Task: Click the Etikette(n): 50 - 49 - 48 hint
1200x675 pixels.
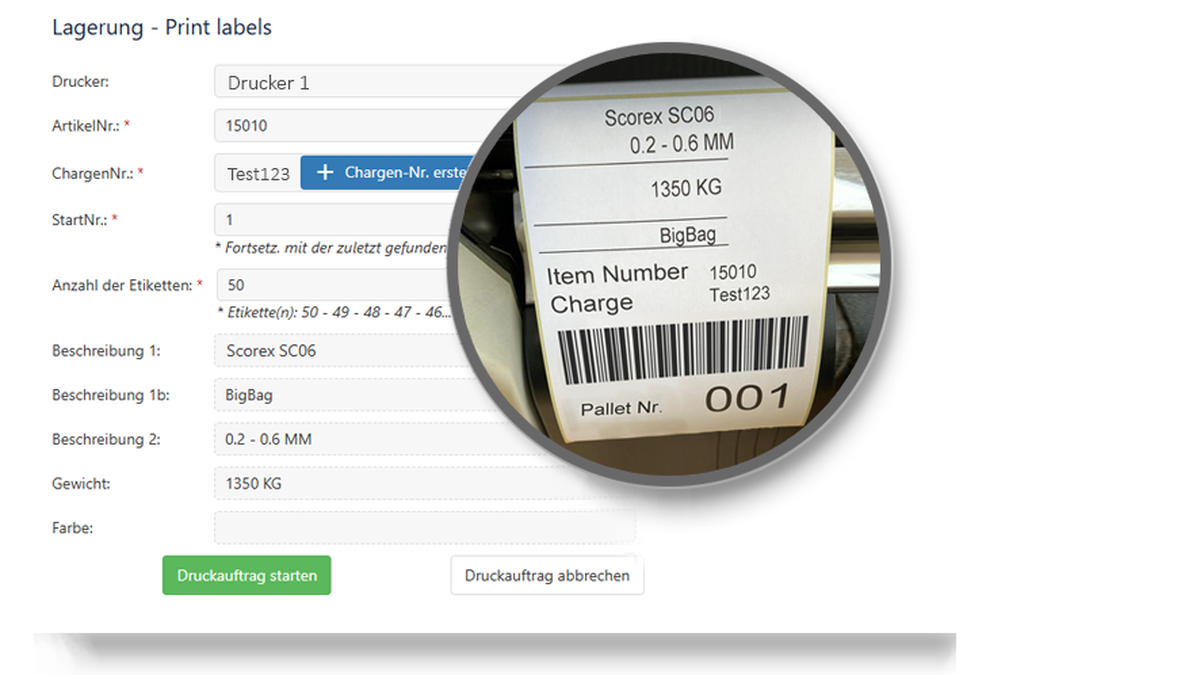Action: point(334,312)
